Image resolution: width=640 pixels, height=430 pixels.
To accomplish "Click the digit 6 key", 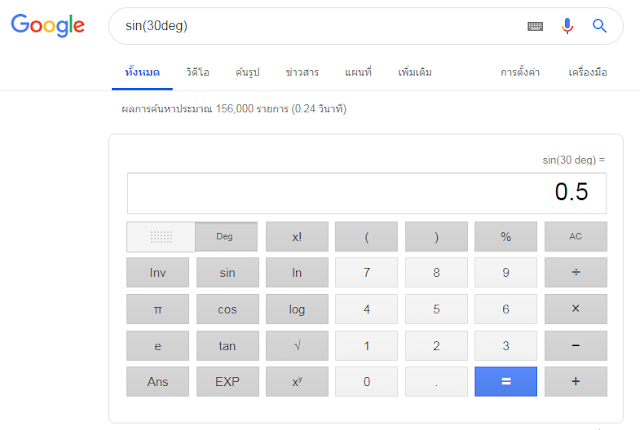I will coord(506,309).
